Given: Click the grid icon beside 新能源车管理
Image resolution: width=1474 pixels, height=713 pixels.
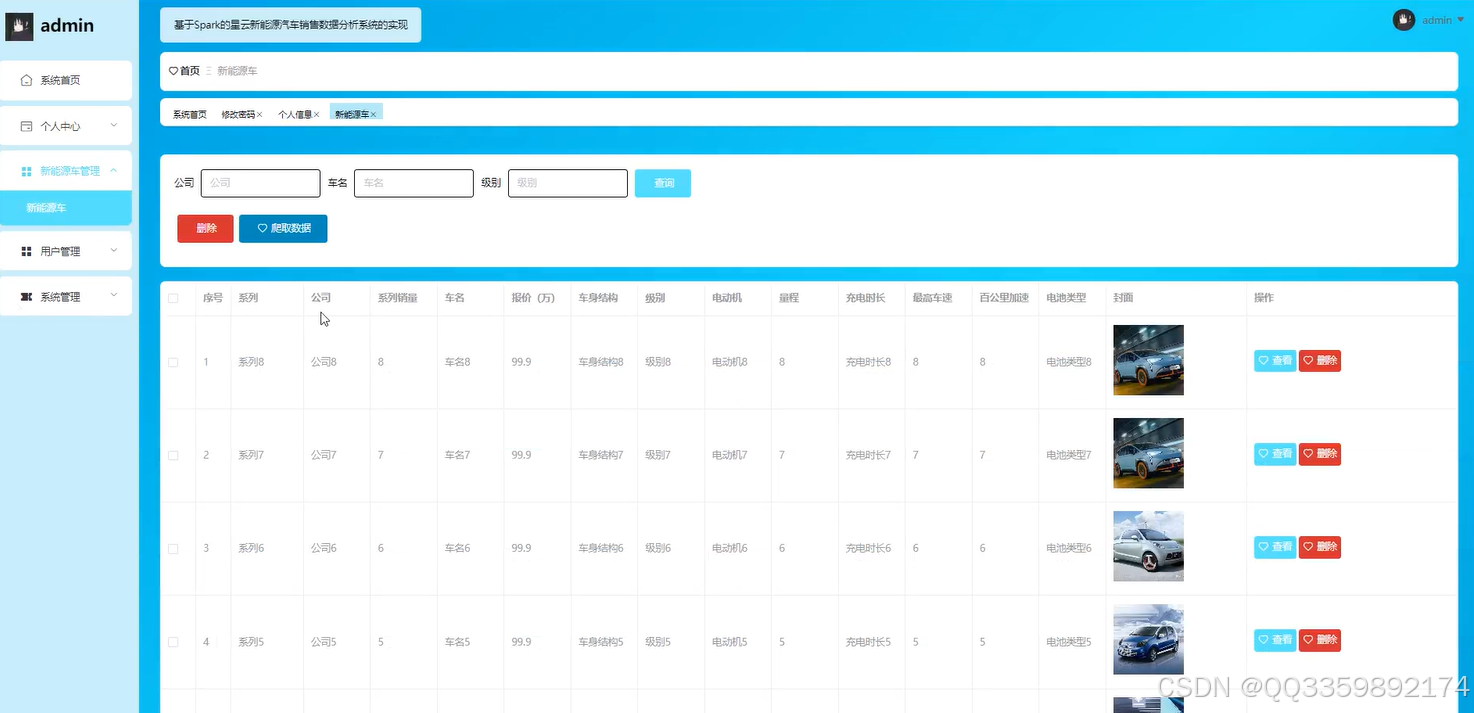Looking at the screenshot, I should tap(26, 172).
